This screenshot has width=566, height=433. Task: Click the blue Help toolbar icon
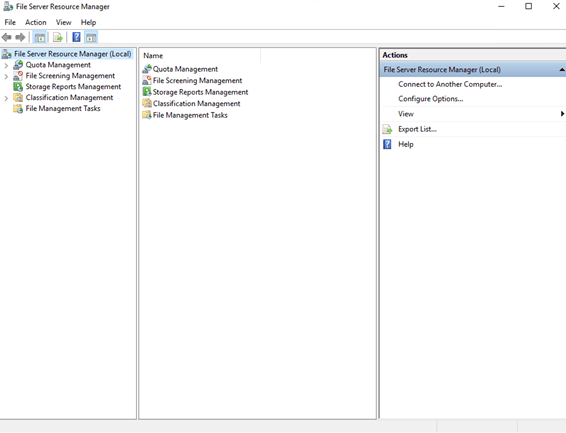pos(77,37)
